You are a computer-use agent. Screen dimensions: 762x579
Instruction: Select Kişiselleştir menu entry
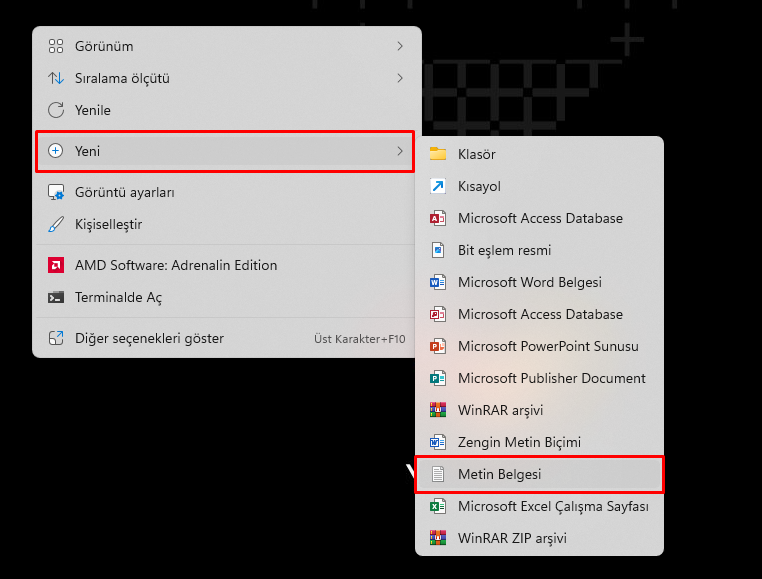click(109, 224)
